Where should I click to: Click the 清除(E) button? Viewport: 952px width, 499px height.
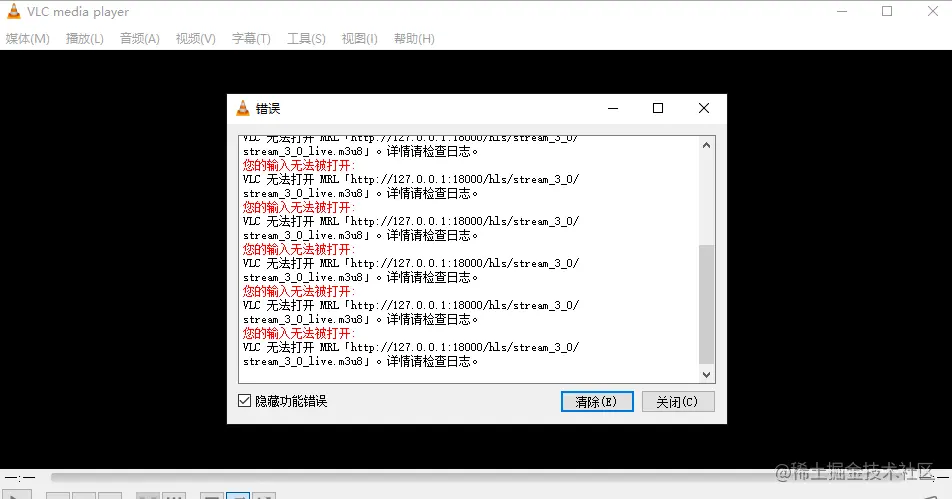(597, 401)
